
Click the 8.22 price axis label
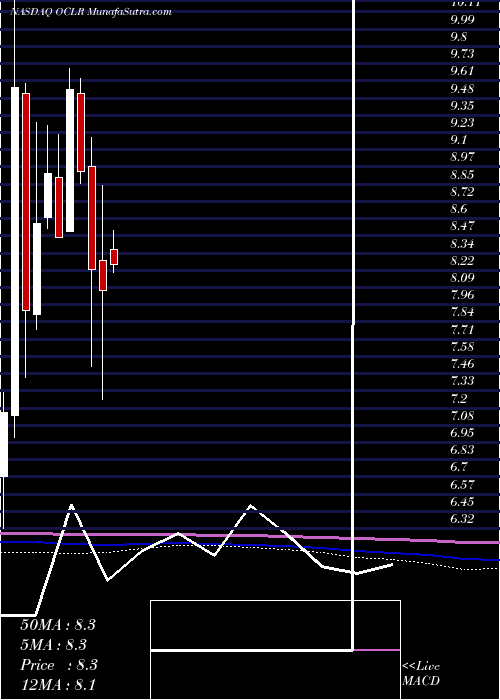(x=462, y=260)
